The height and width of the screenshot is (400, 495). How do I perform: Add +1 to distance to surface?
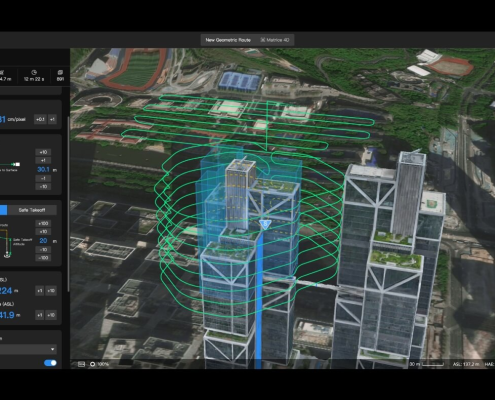pyautogui.click(x=43, y=160)
